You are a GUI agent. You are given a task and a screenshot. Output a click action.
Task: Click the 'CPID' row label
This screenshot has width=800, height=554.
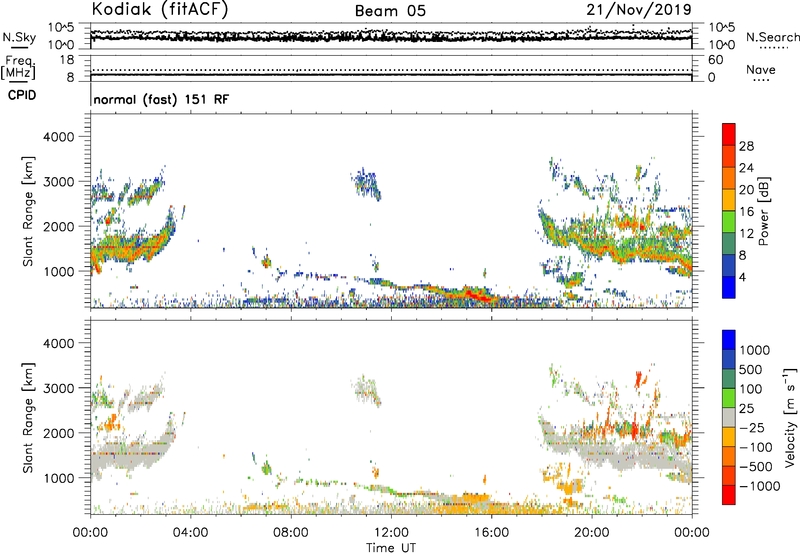point(22,95)
